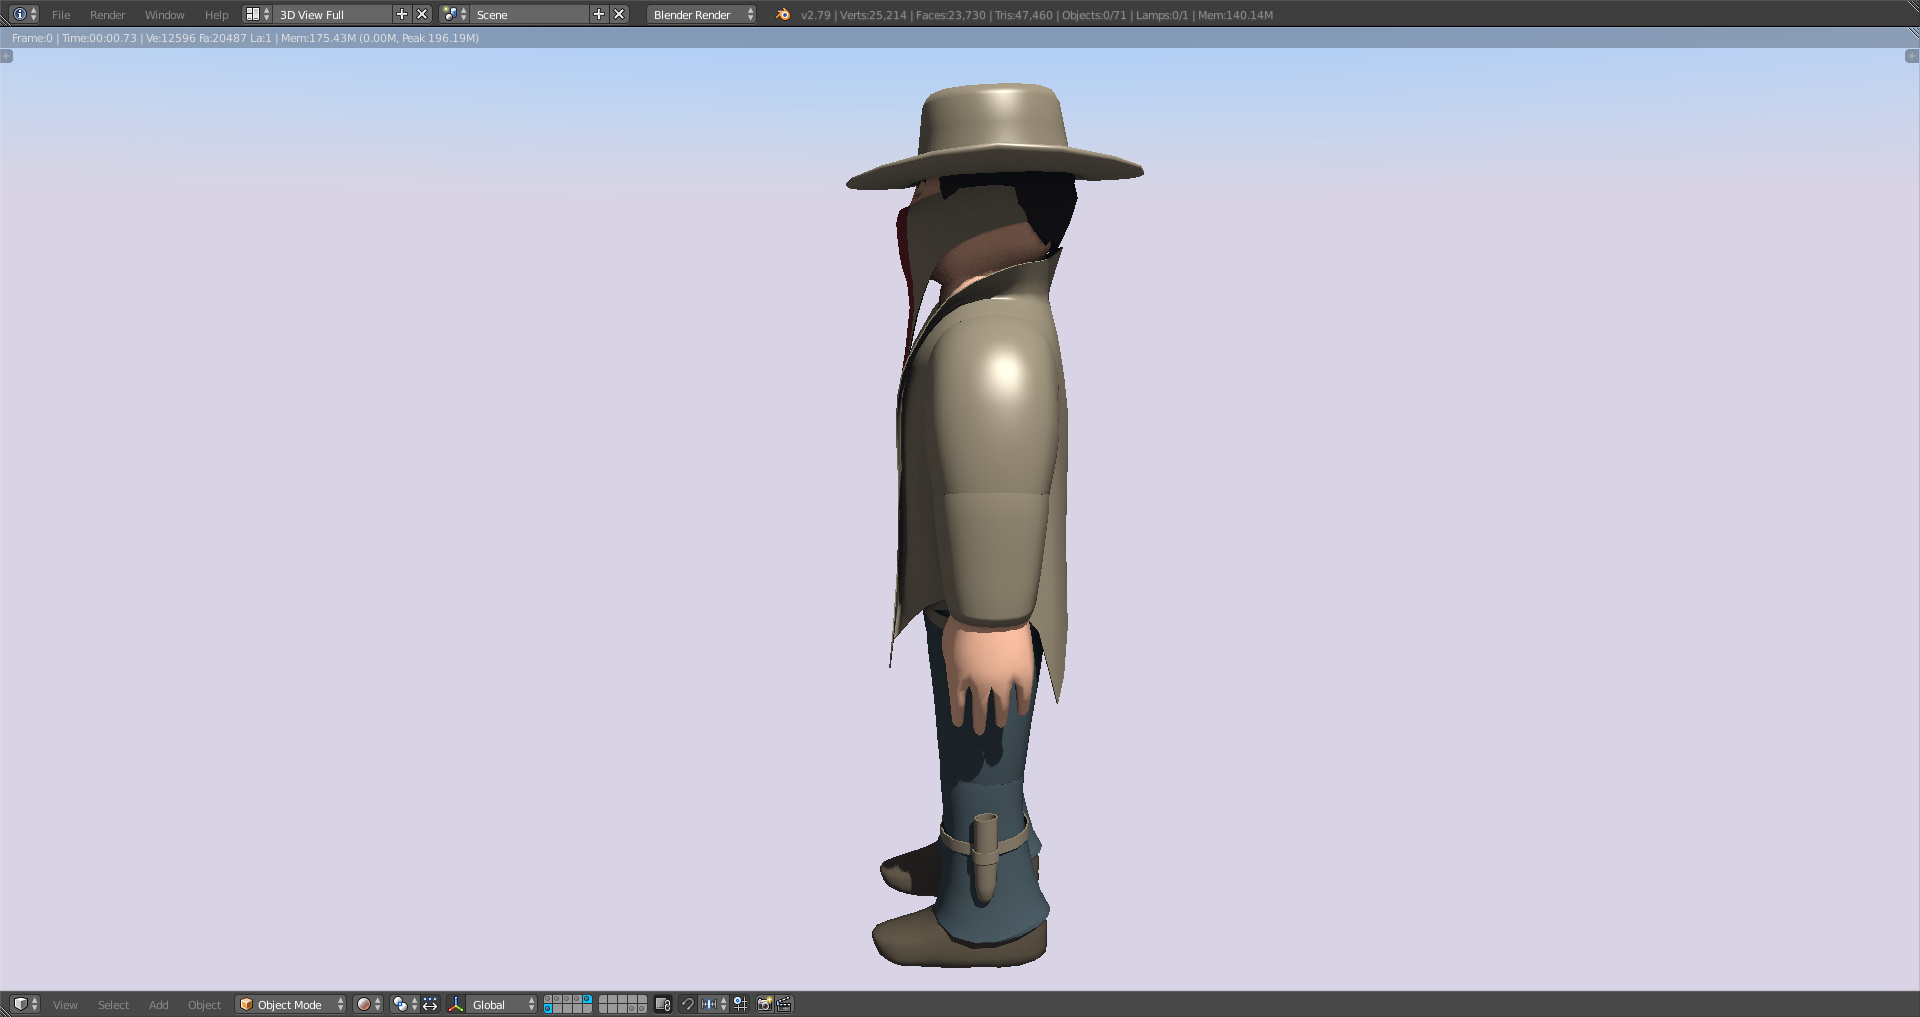Toggle lock layers to scene
Screen dimensions: 1920x1017
point(662,1004)
